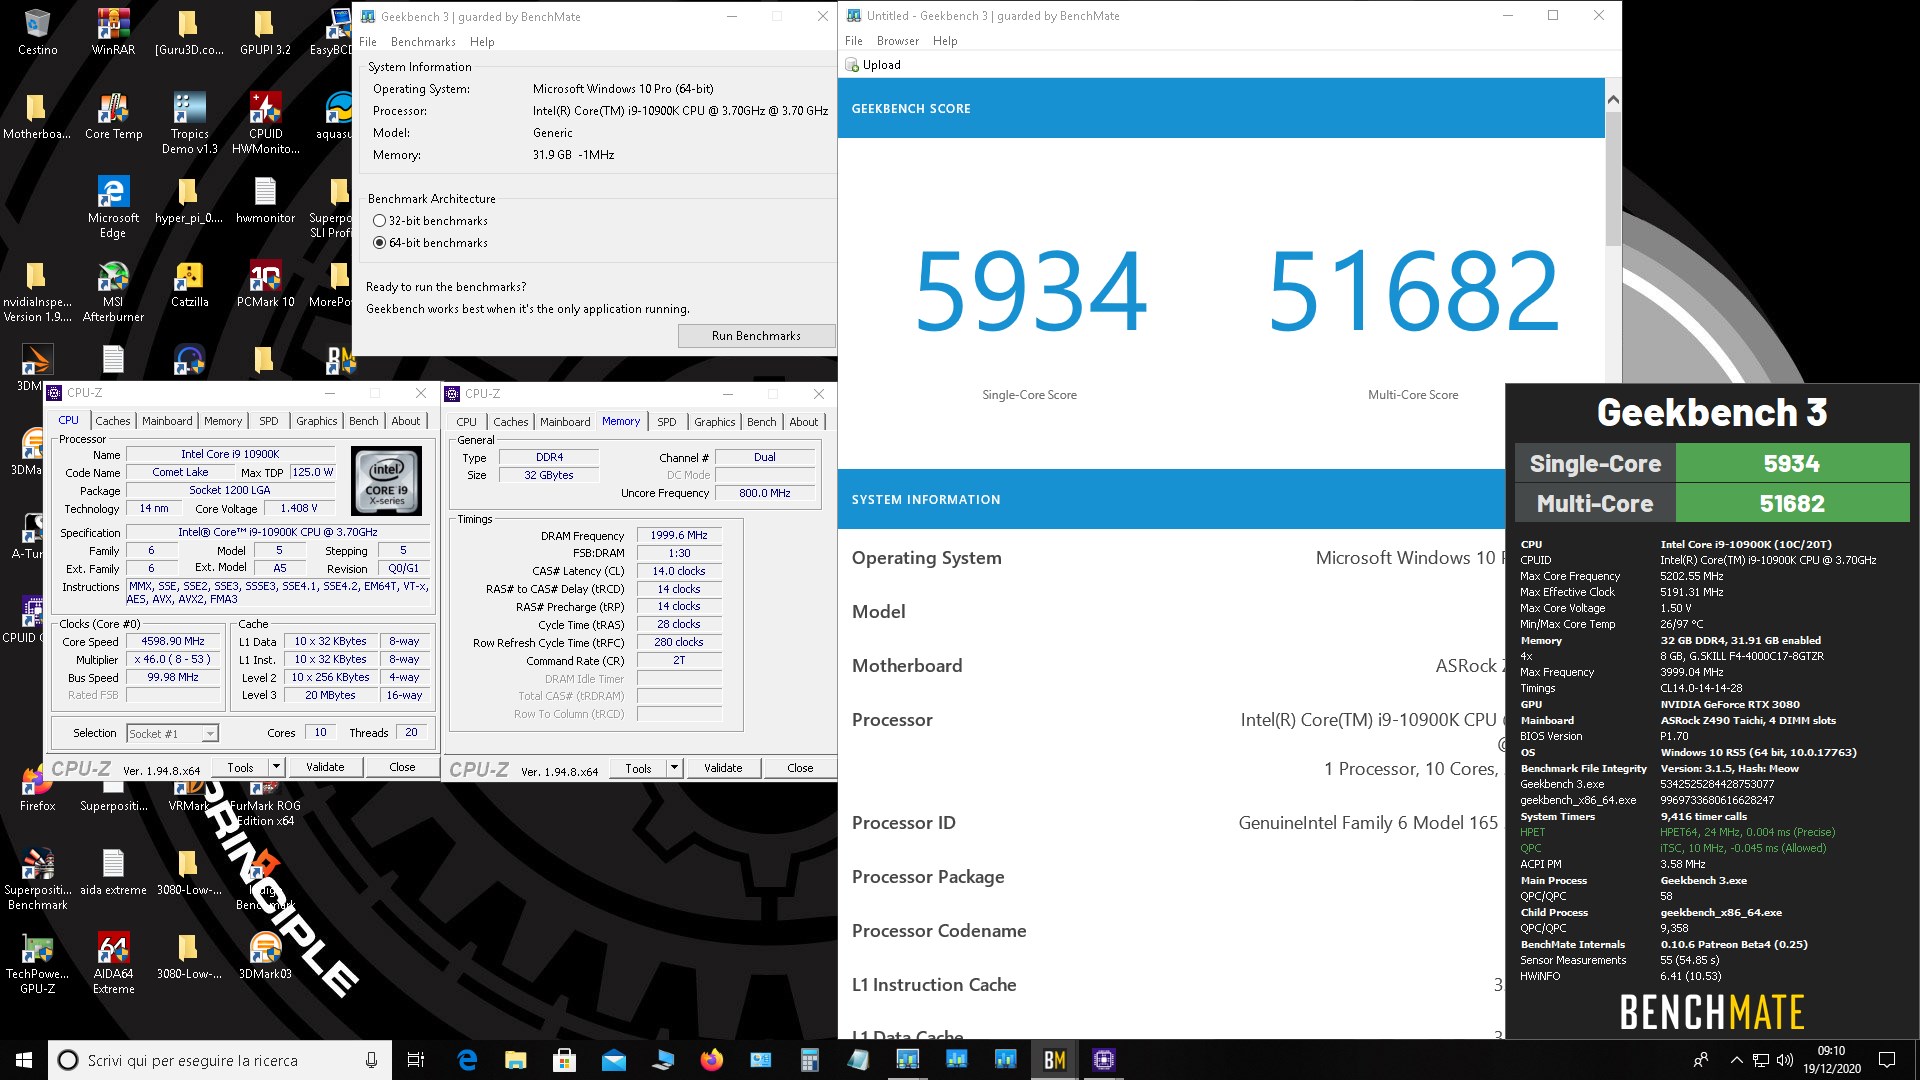Viewport: 1920px width, 1080px height.
Task: Click the Run Benchmarks button
Action: click(x=756, y=336)
